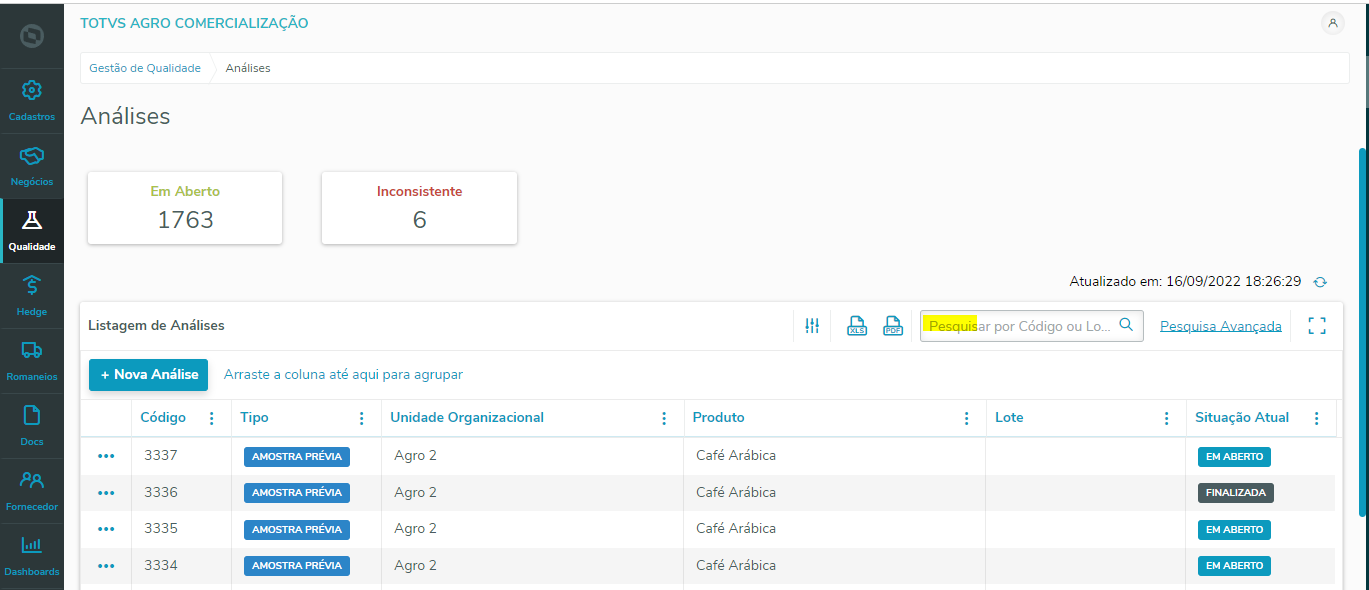Viewport: 1369px width, 590px height.
Task: Click + Nova Análise button
Action: [x=148, y=374]
